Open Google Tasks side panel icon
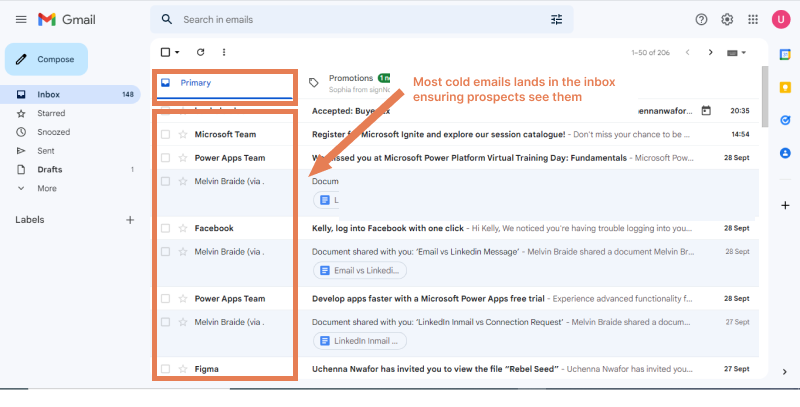Image resolution: width=800 pixels, height=407 pixels. click(x=785, y=120)
